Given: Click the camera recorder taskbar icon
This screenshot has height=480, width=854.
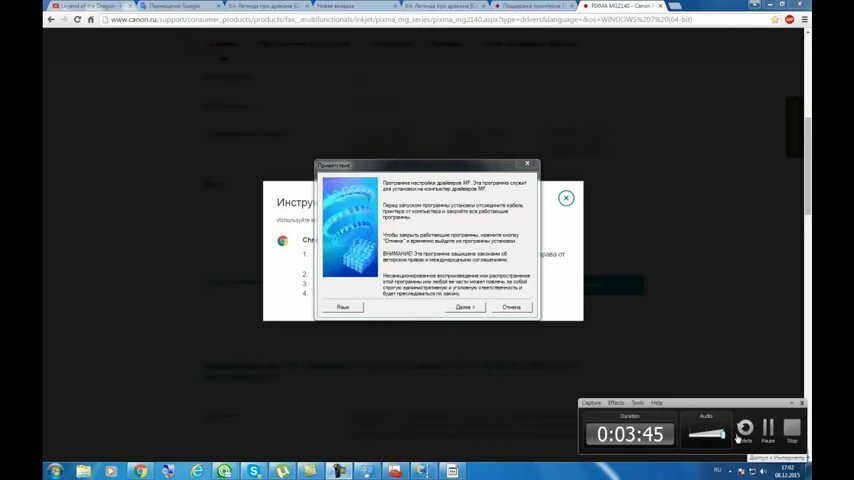Looking at the screenshot, I should pos(338,471).
